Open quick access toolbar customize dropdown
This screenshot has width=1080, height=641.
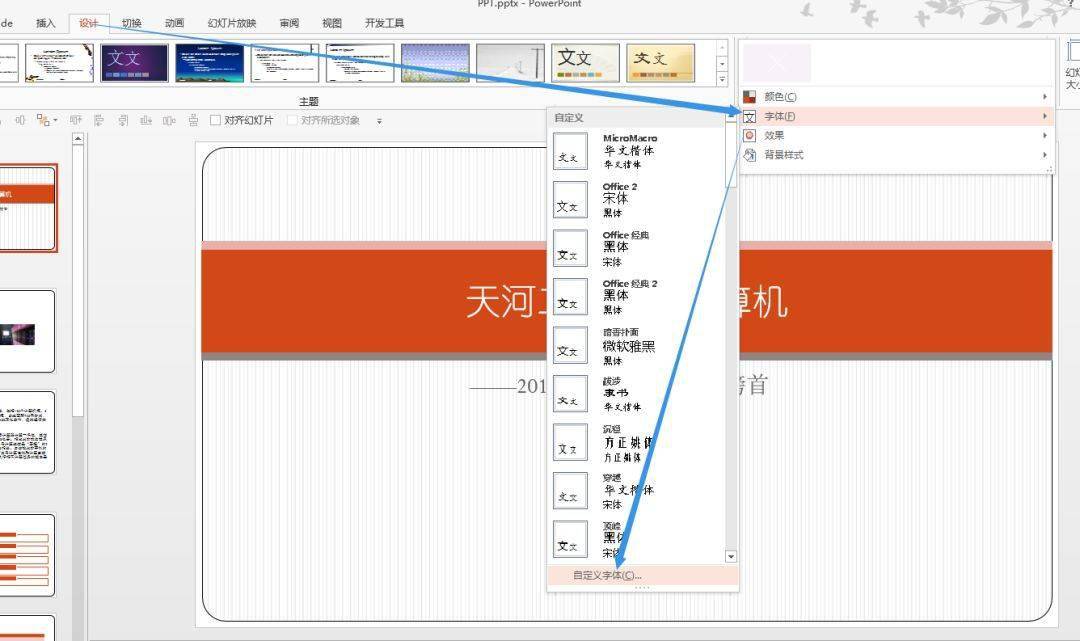point(379,121)
